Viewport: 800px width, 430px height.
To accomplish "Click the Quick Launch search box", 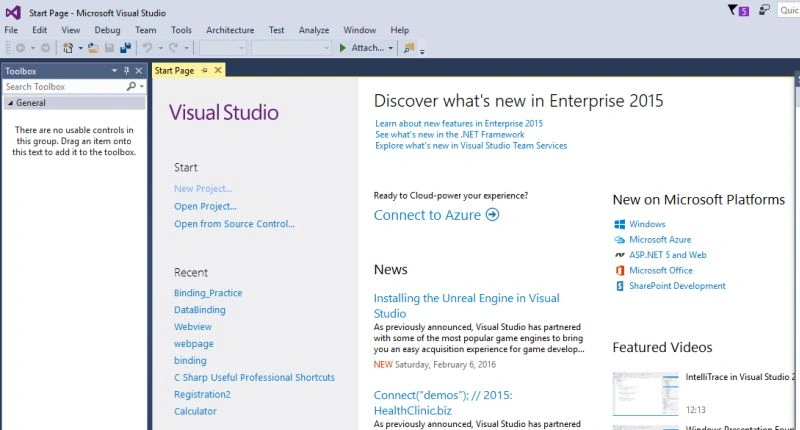I will (789, 10).
